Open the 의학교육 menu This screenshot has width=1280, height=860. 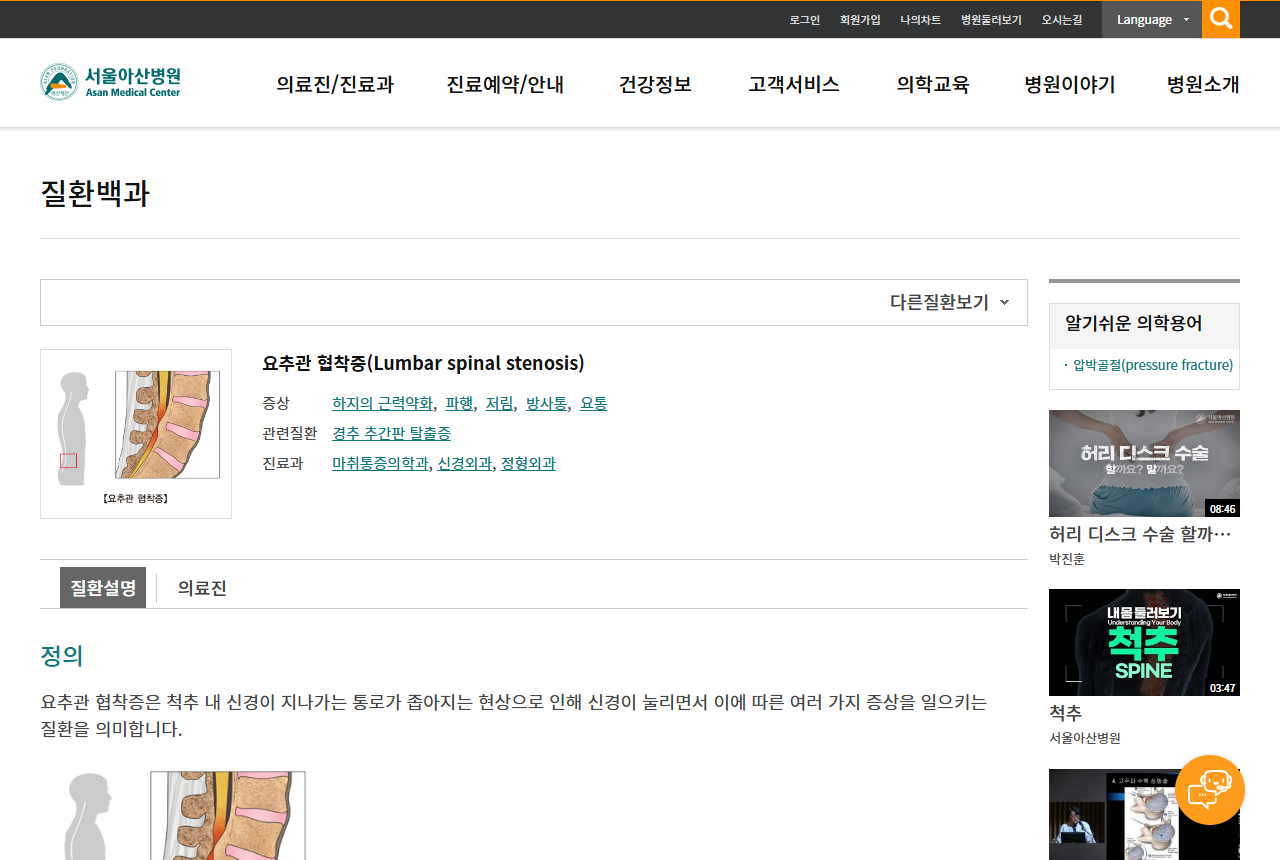[x=933, y=84]
